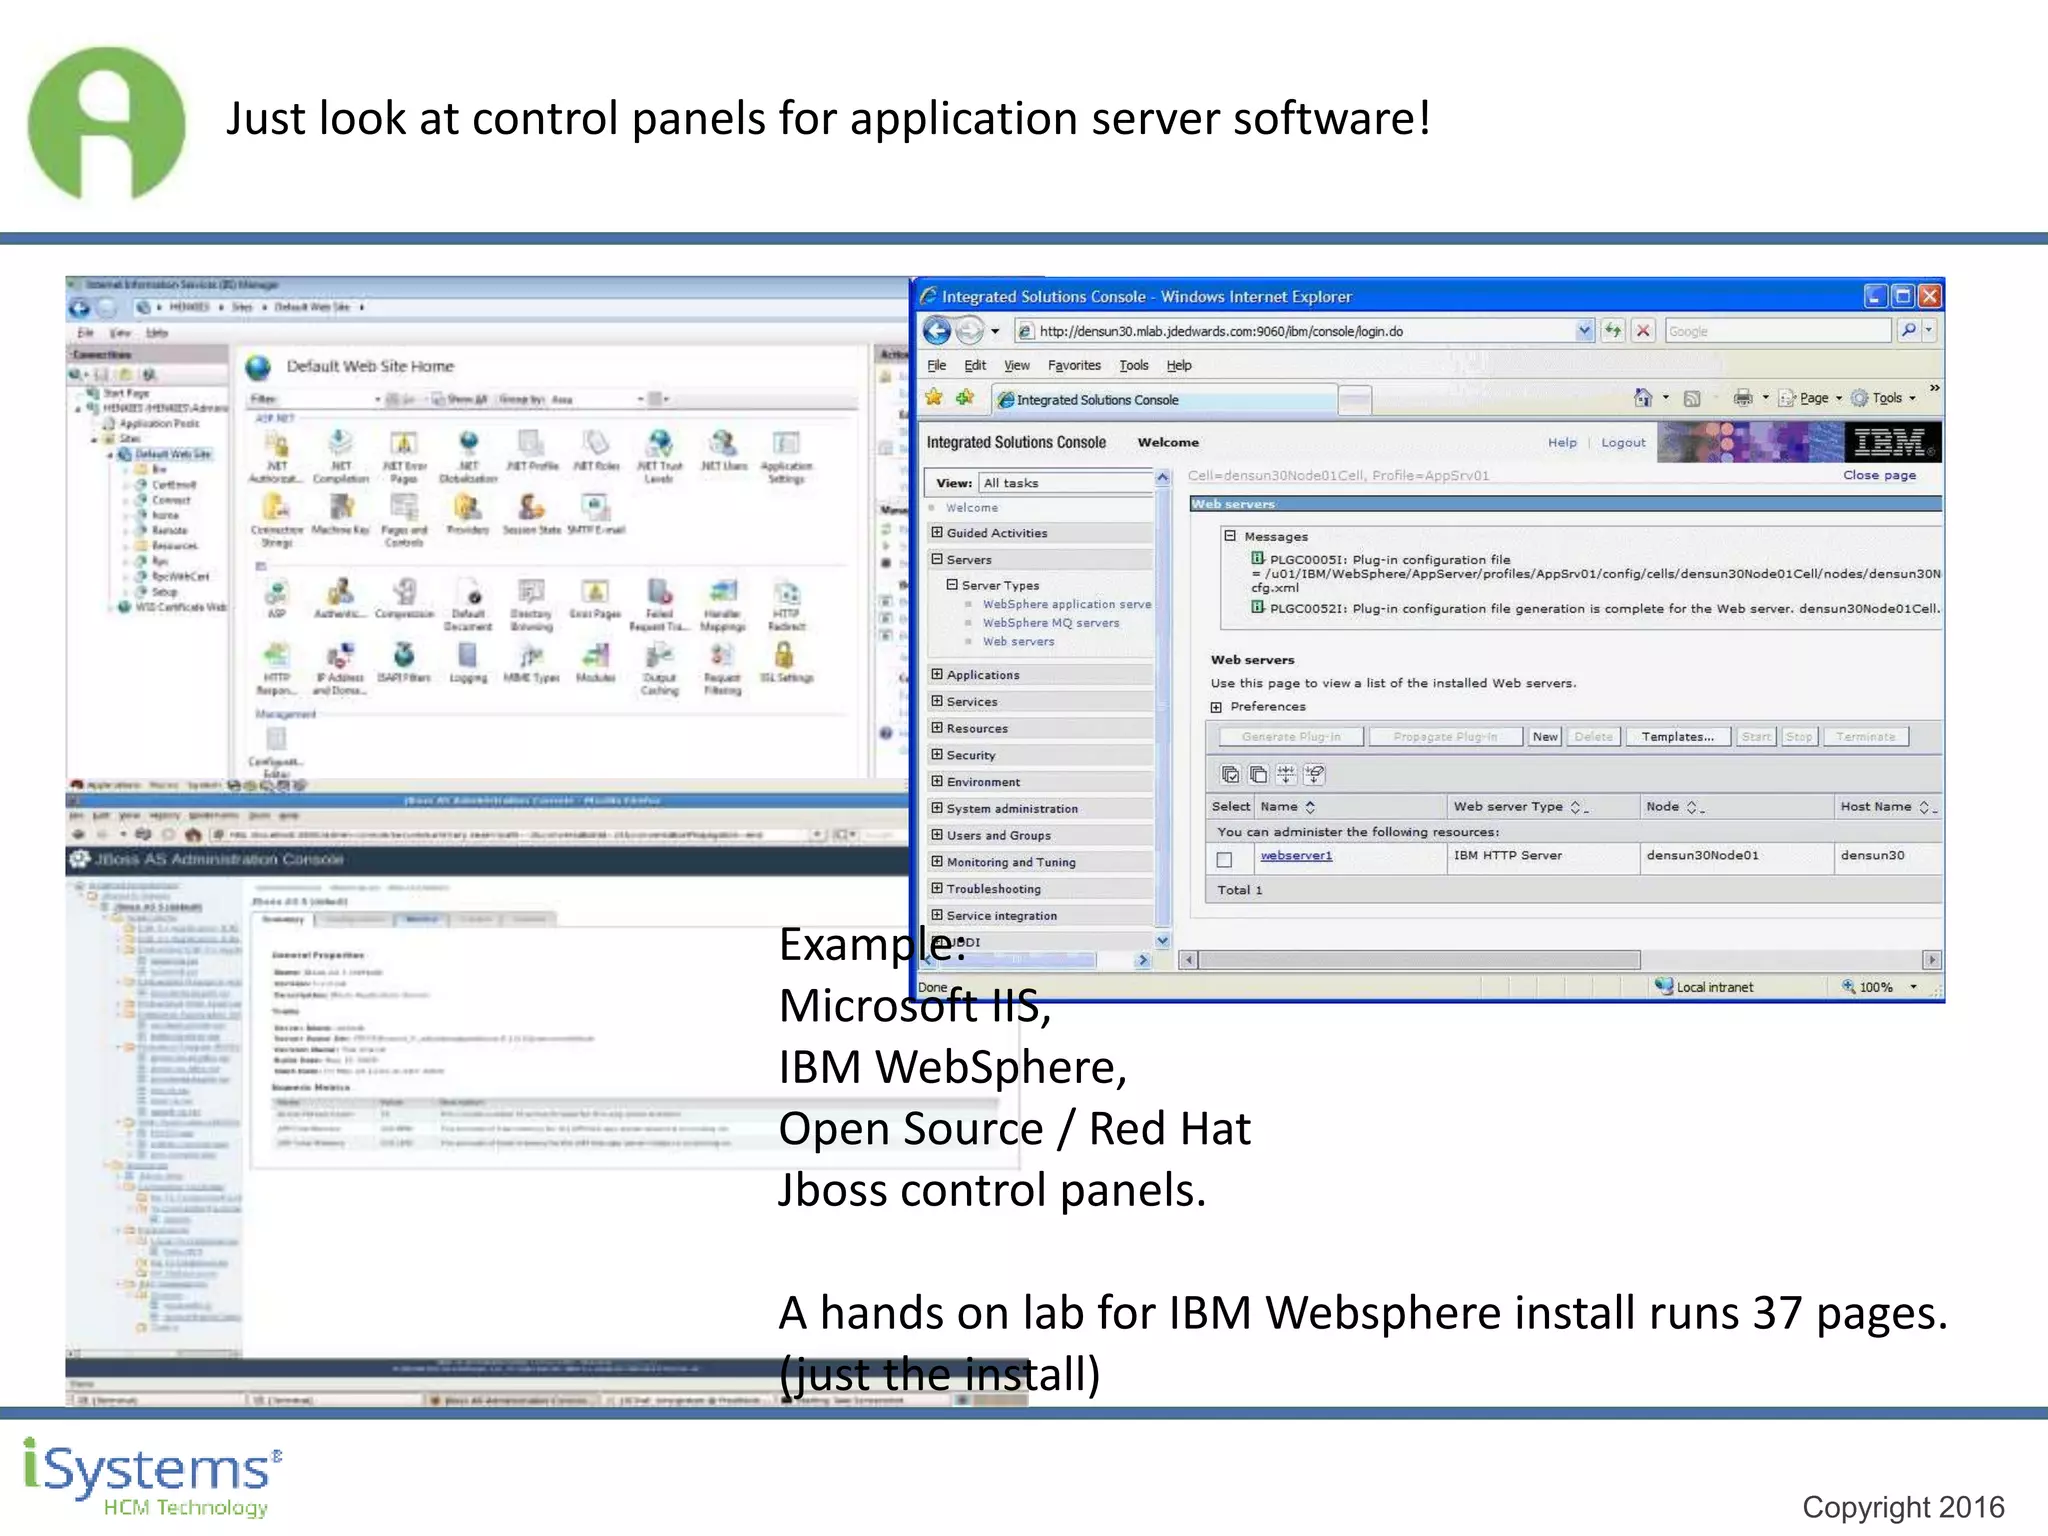Click the navigation pane scroll-down arrow

[1162, 940]
